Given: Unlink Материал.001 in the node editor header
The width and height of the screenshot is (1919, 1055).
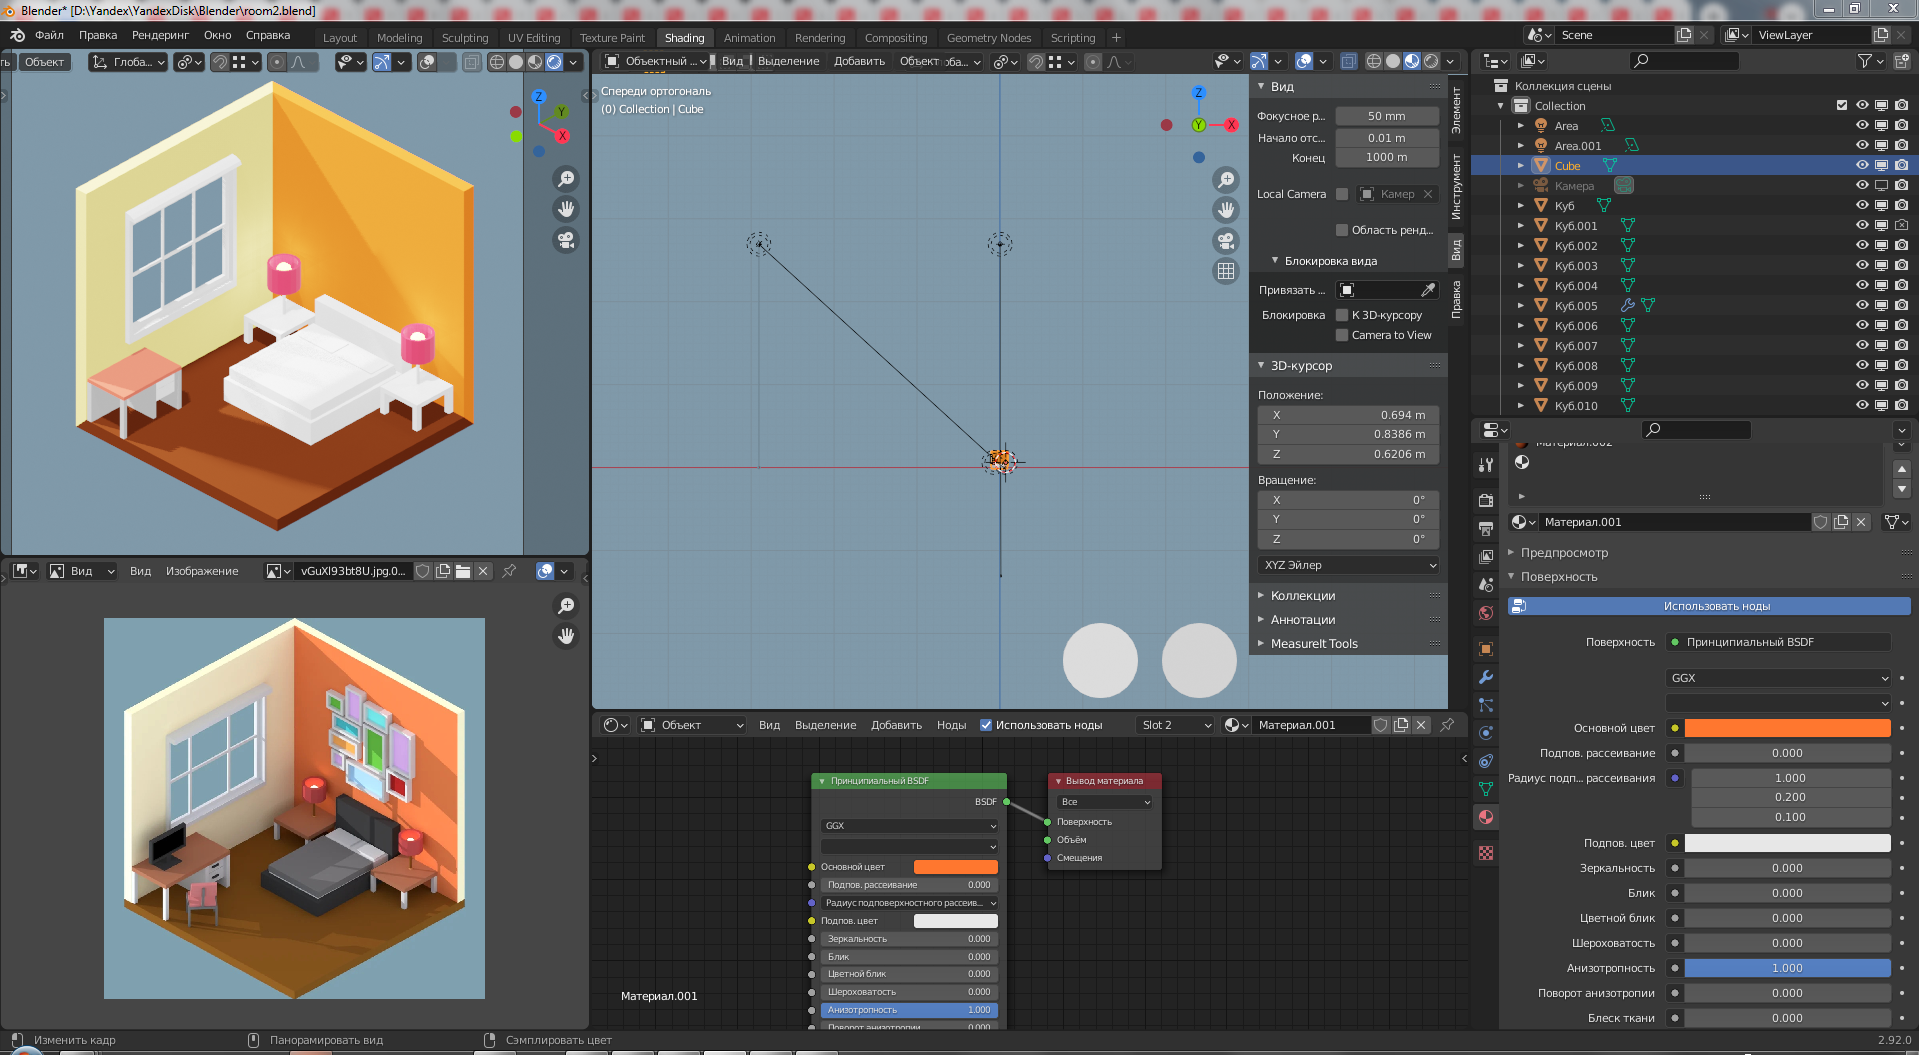Looking at the screenshot, I should (x=1421, y=725).
